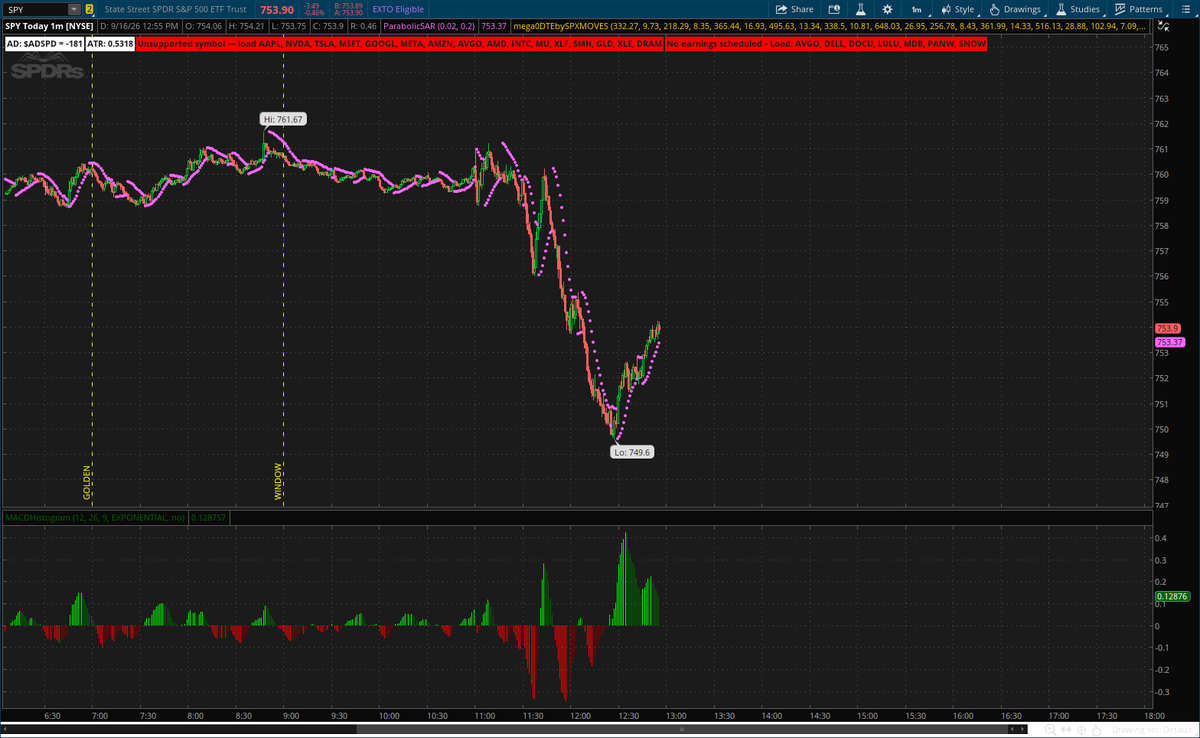This screenshot has width=1200, height=738.
Task: Click the D: 9/16/26 12:55 PM data label
Action: 139,26
